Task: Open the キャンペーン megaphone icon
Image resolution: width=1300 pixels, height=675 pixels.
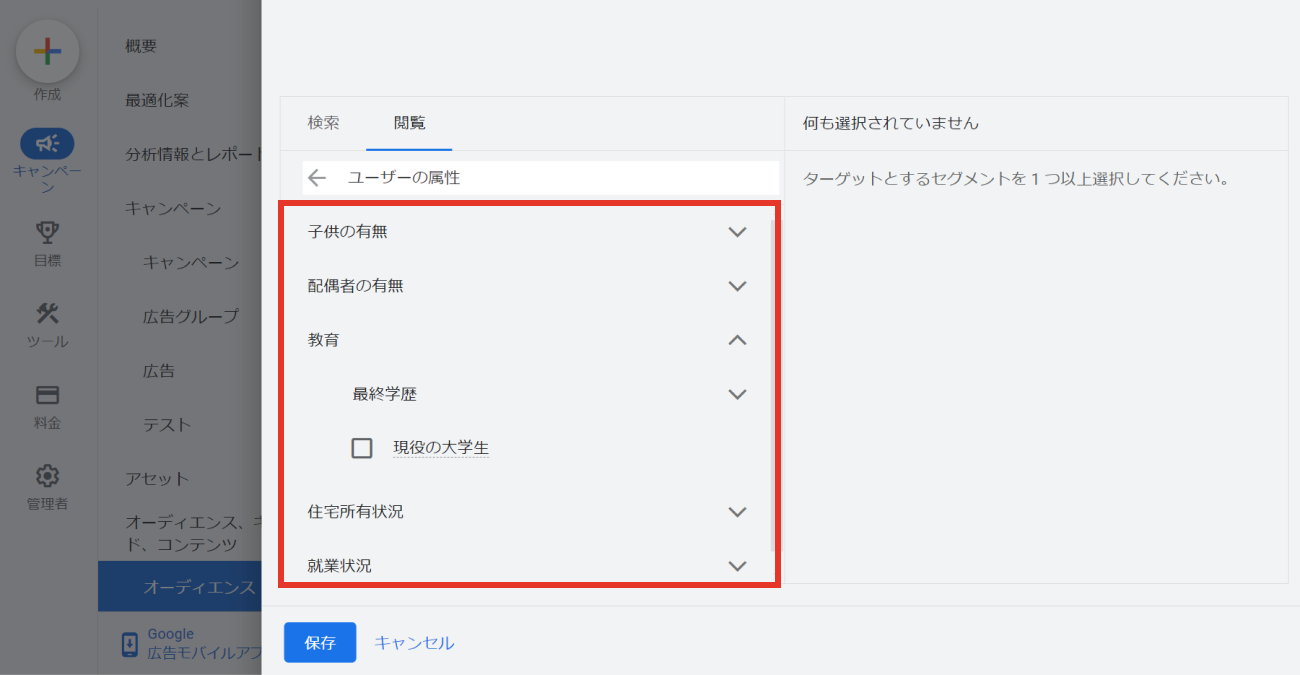Action: pyautogui.click(x=47, y=144)
